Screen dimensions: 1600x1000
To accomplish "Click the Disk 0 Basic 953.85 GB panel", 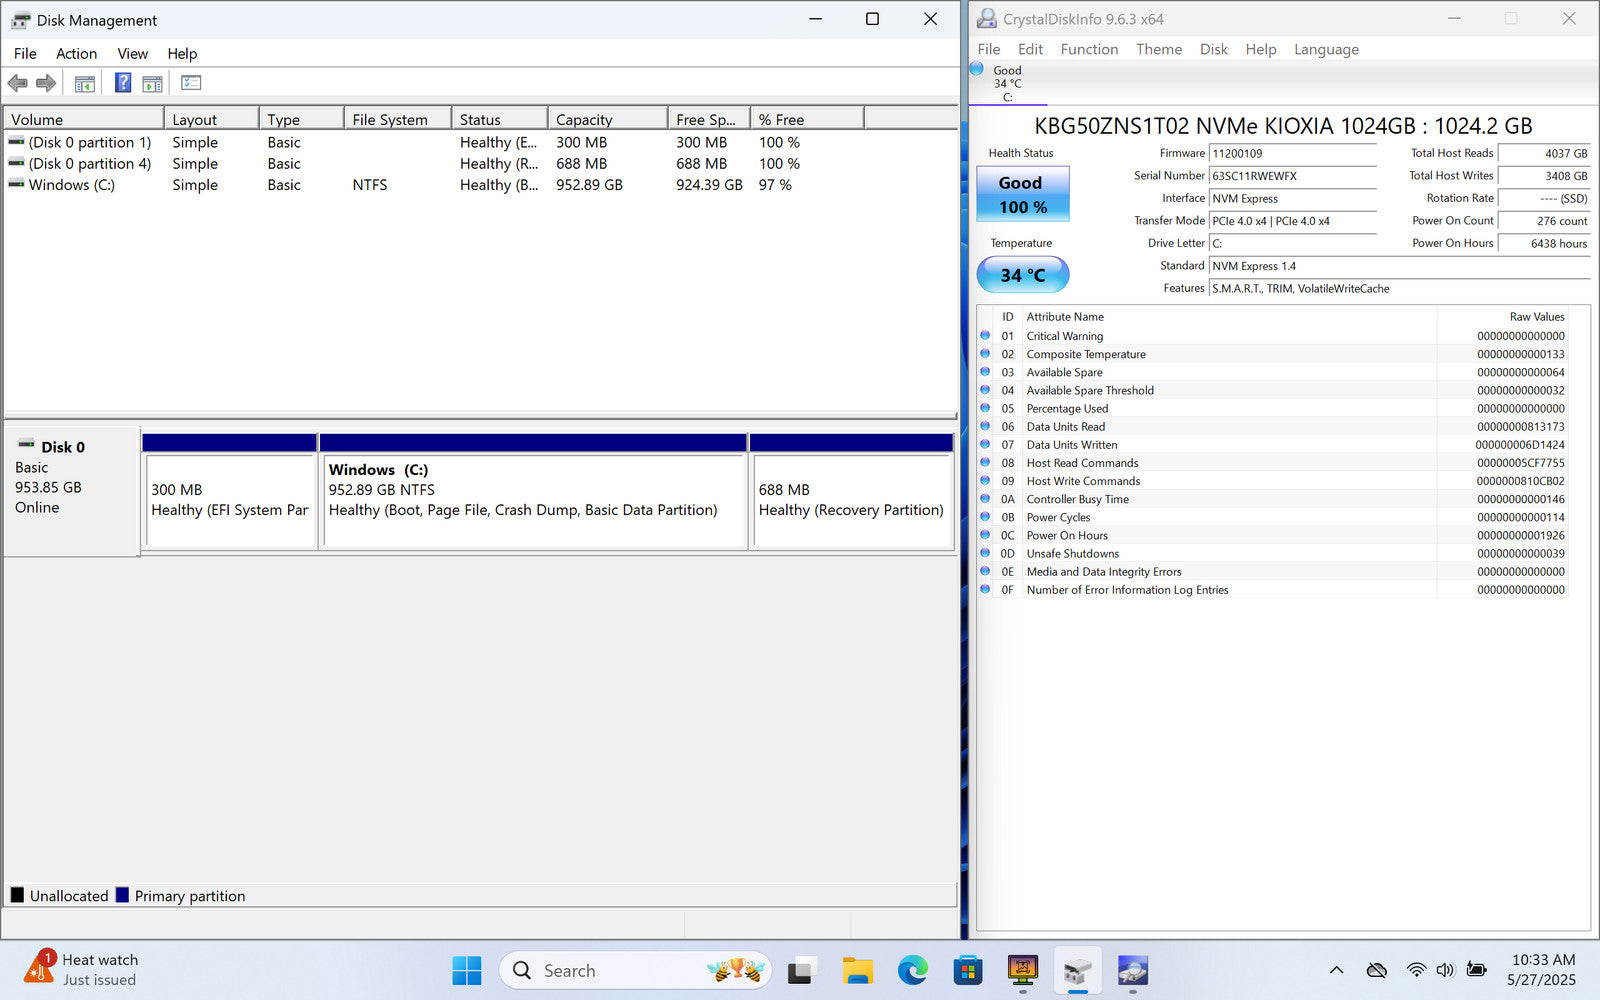I will coord(71,491).
